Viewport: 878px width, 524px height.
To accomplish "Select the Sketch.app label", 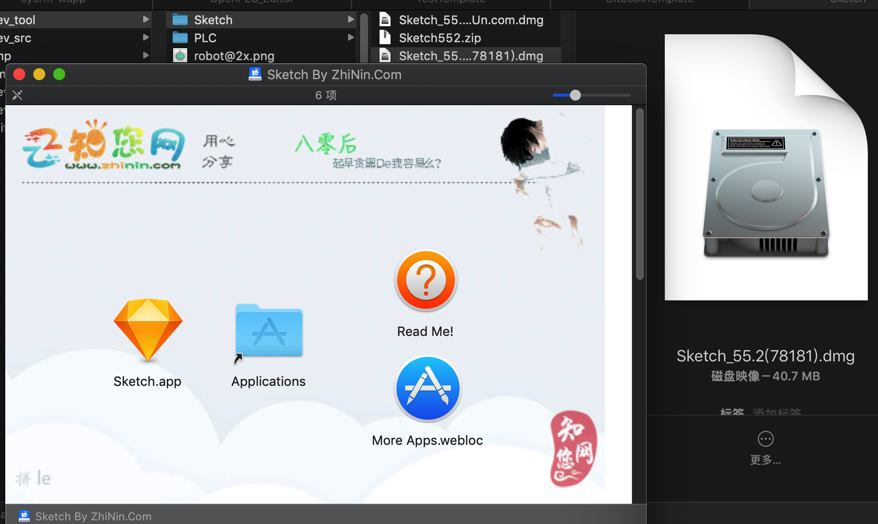I will tap(147, 381).
